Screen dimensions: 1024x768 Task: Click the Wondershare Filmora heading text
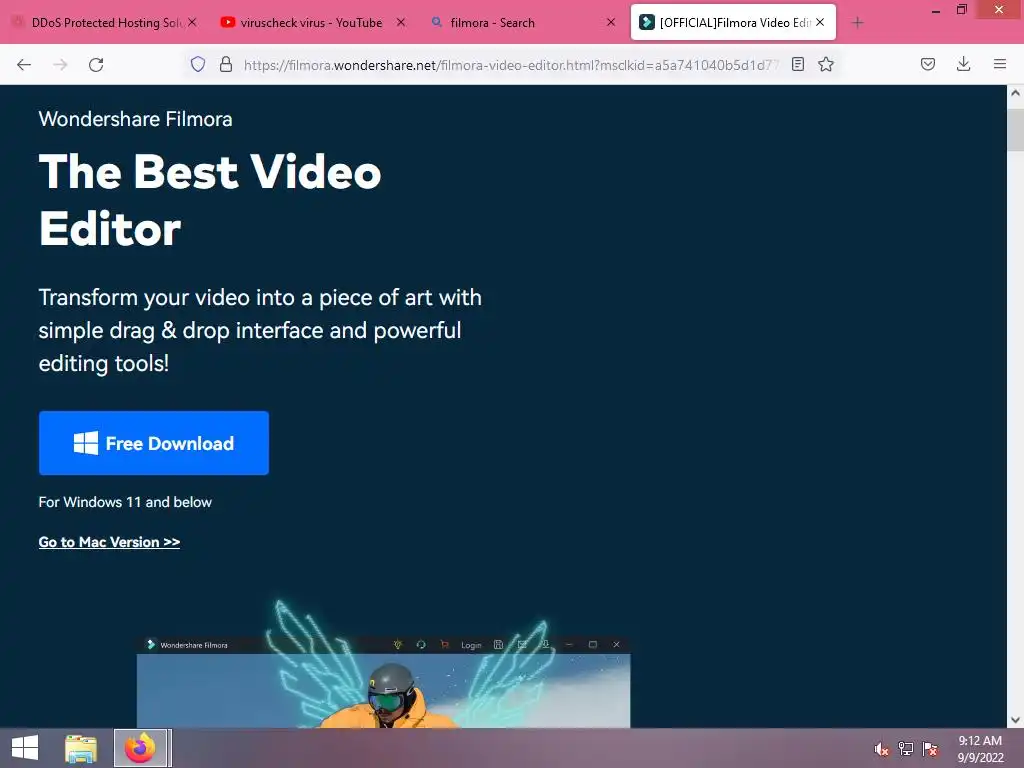click(x=135, y=119)
